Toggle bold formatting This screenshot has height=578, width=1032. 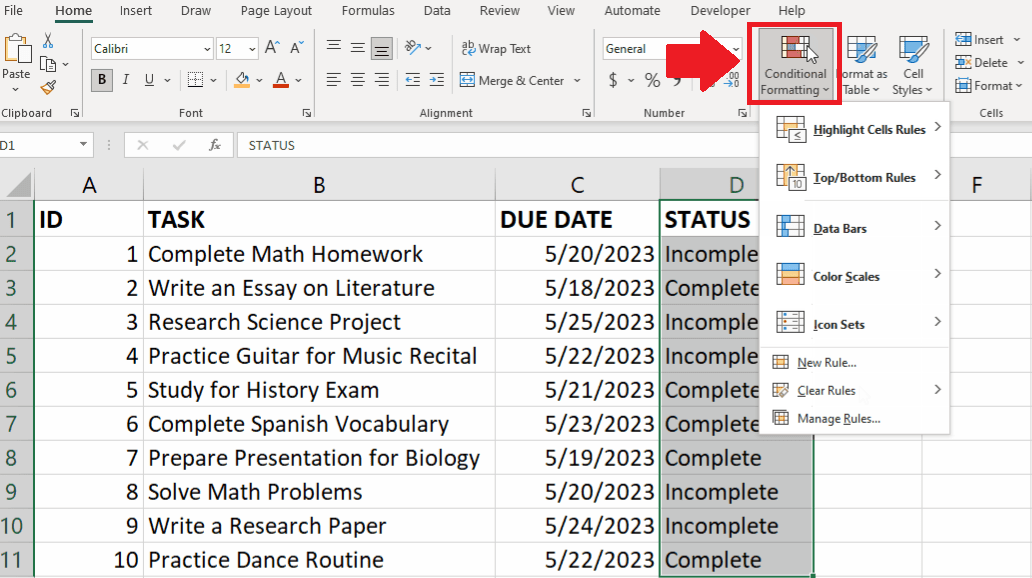tap(100, 80)
